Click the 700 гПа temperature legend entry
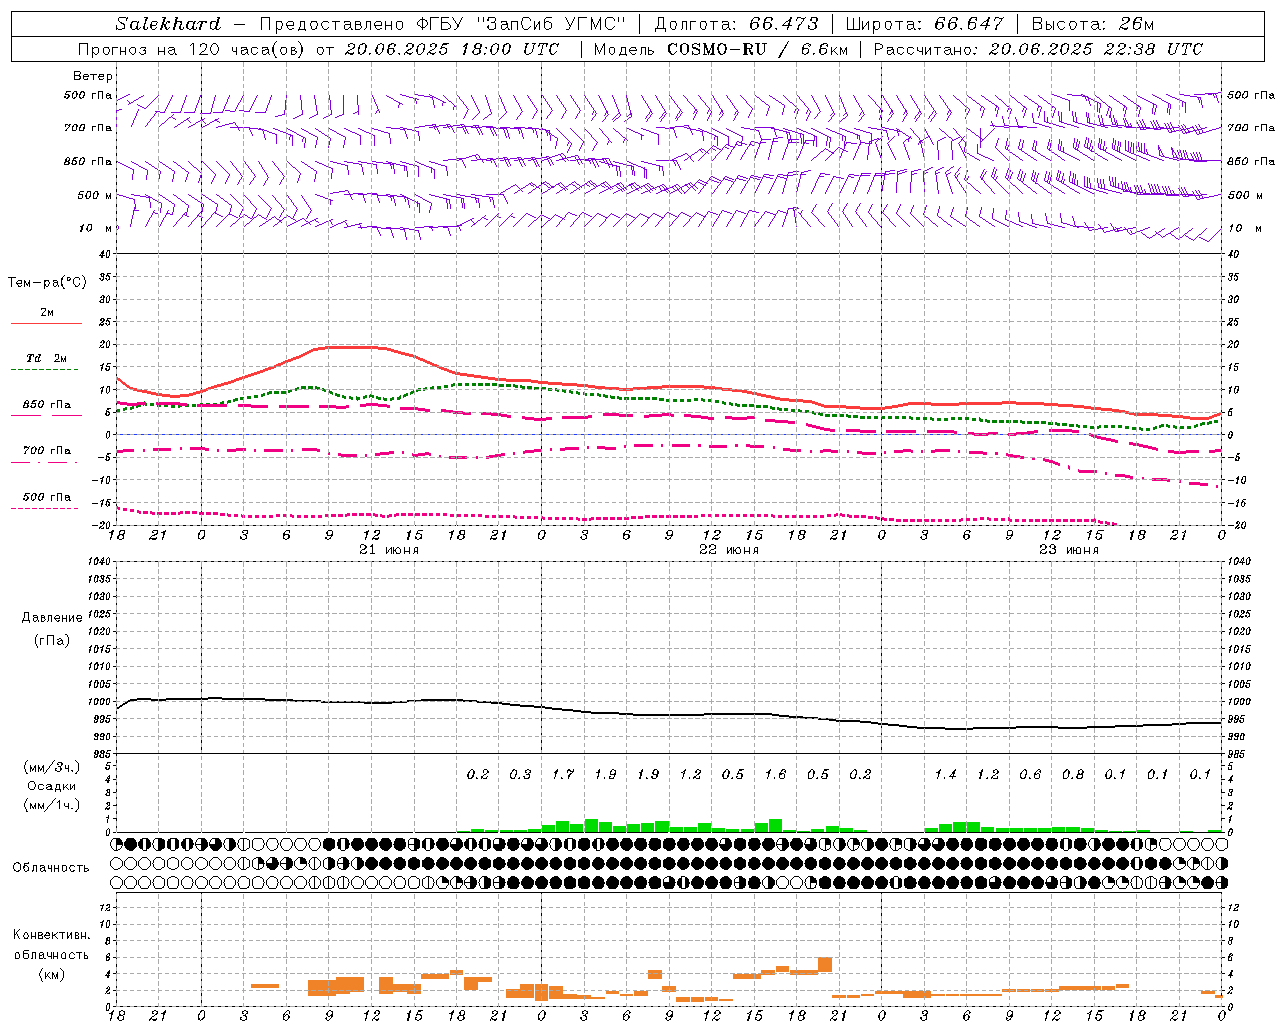The height and width of the screenshot is (1024, 1280). click(47, 450)
